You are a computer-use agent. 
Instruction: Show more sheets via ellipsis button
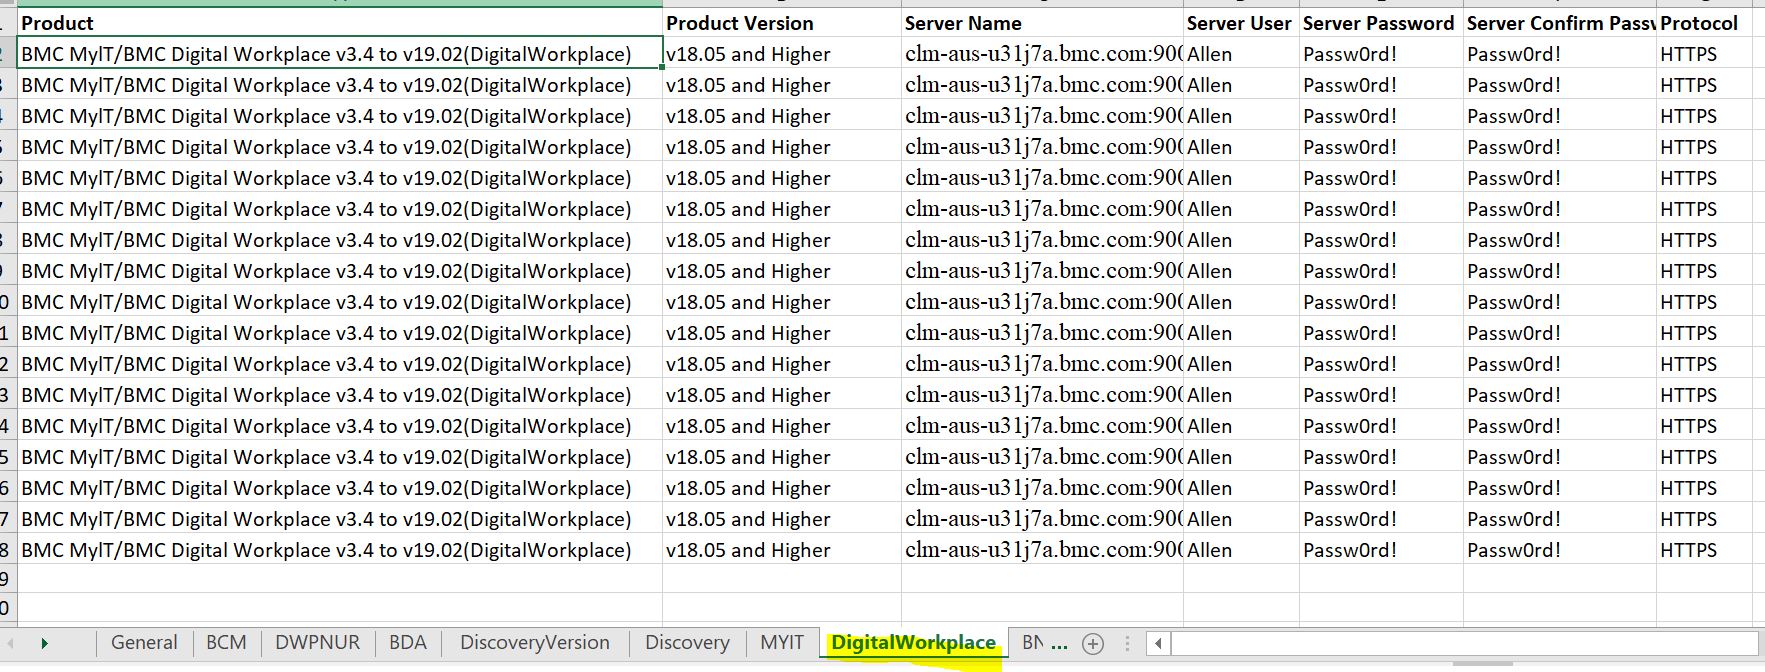[1060, 644]
